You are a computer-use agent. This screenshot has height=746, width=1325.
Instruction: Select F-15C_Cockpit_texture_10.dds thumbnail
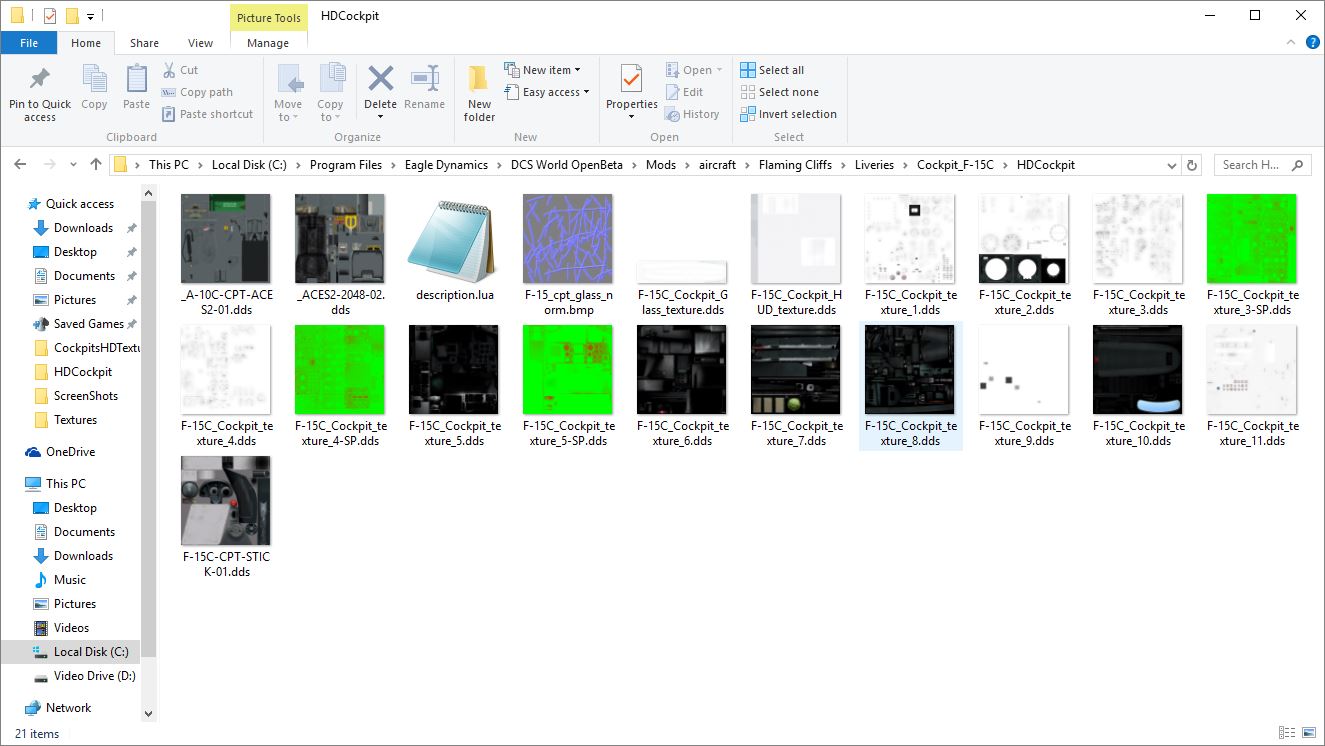tap(1138, 369)
